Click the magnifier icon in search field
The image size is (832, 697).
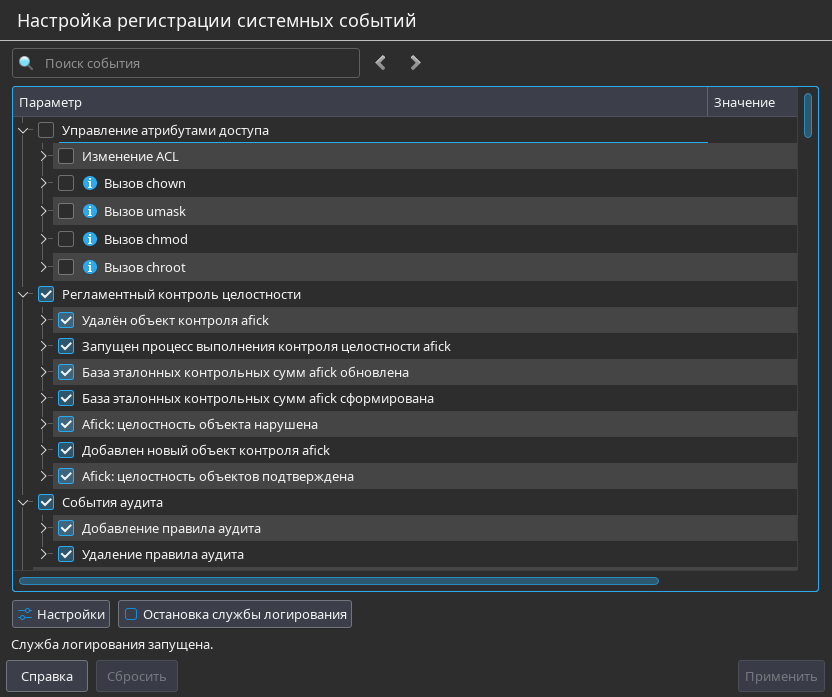point(27,63)
